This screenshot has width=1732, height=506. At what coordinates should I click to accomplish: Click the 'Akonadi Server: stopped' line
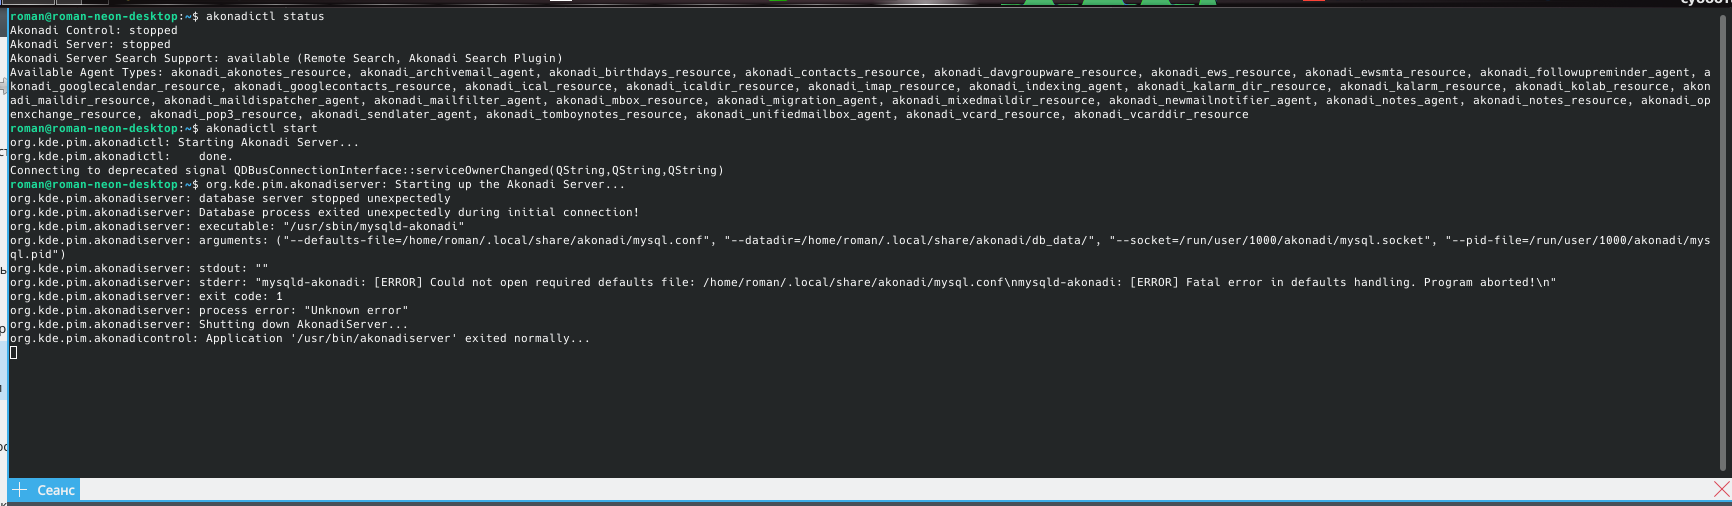point(90,45)
